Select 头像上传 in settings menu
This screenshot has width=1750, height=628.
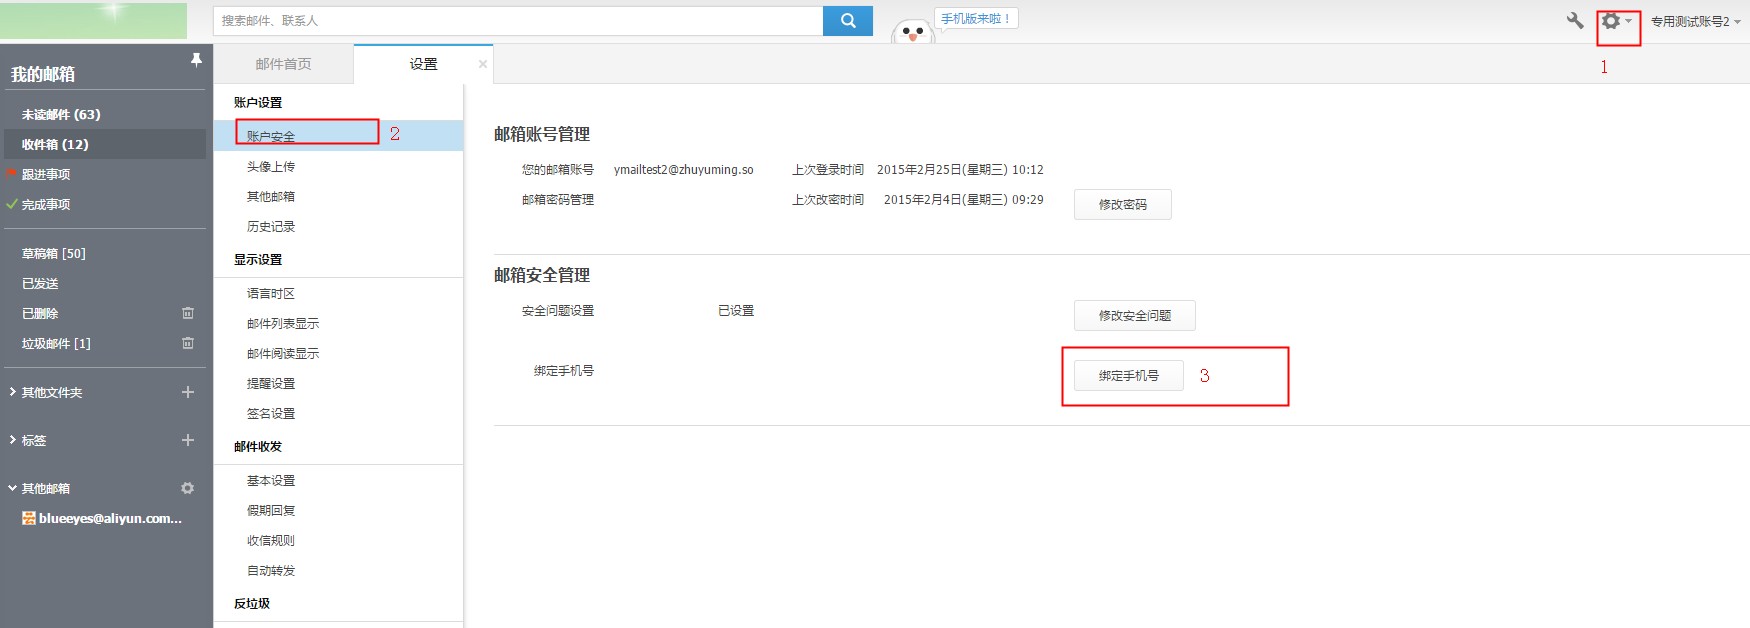click(x=271, y=167)
